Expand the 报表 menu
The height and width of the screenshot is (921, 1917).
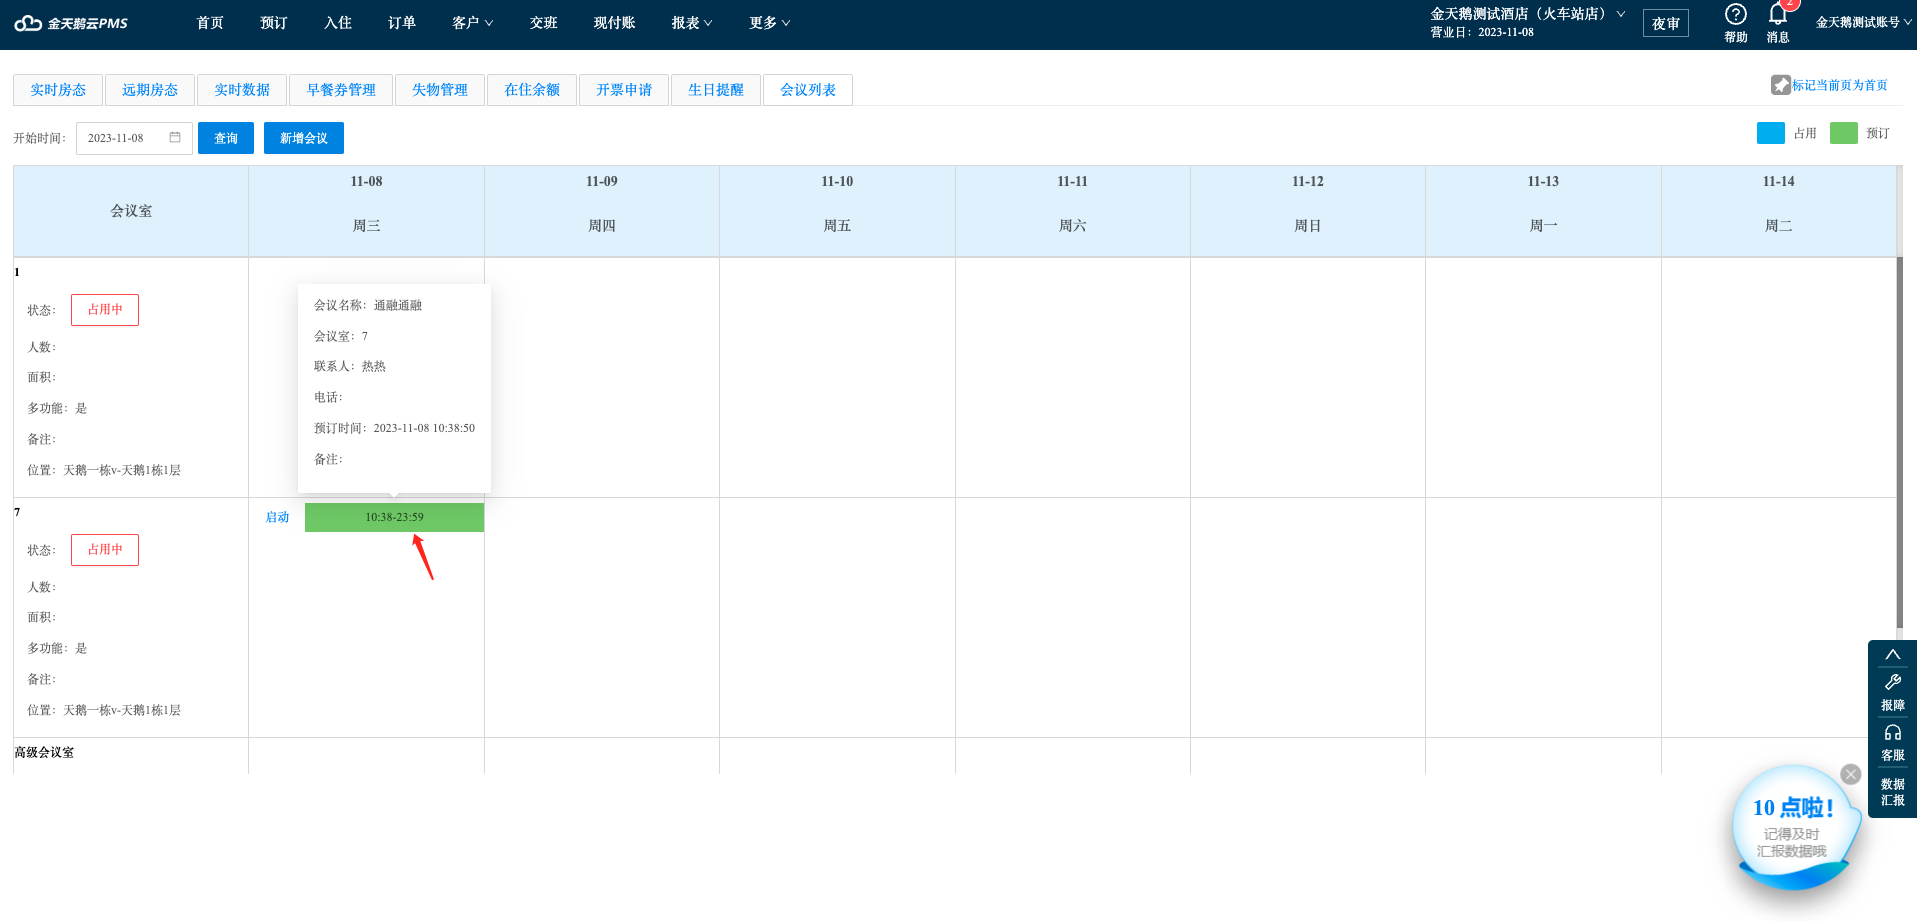coord(692,23)
